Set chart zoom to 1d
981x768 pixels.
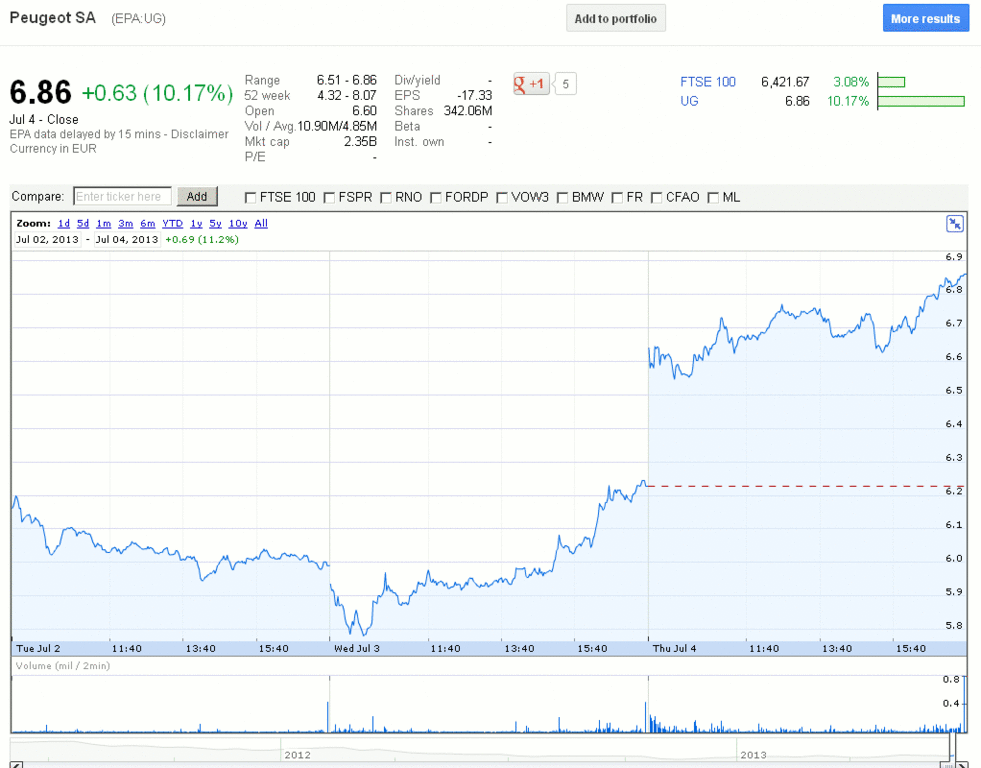pos(64,223)
